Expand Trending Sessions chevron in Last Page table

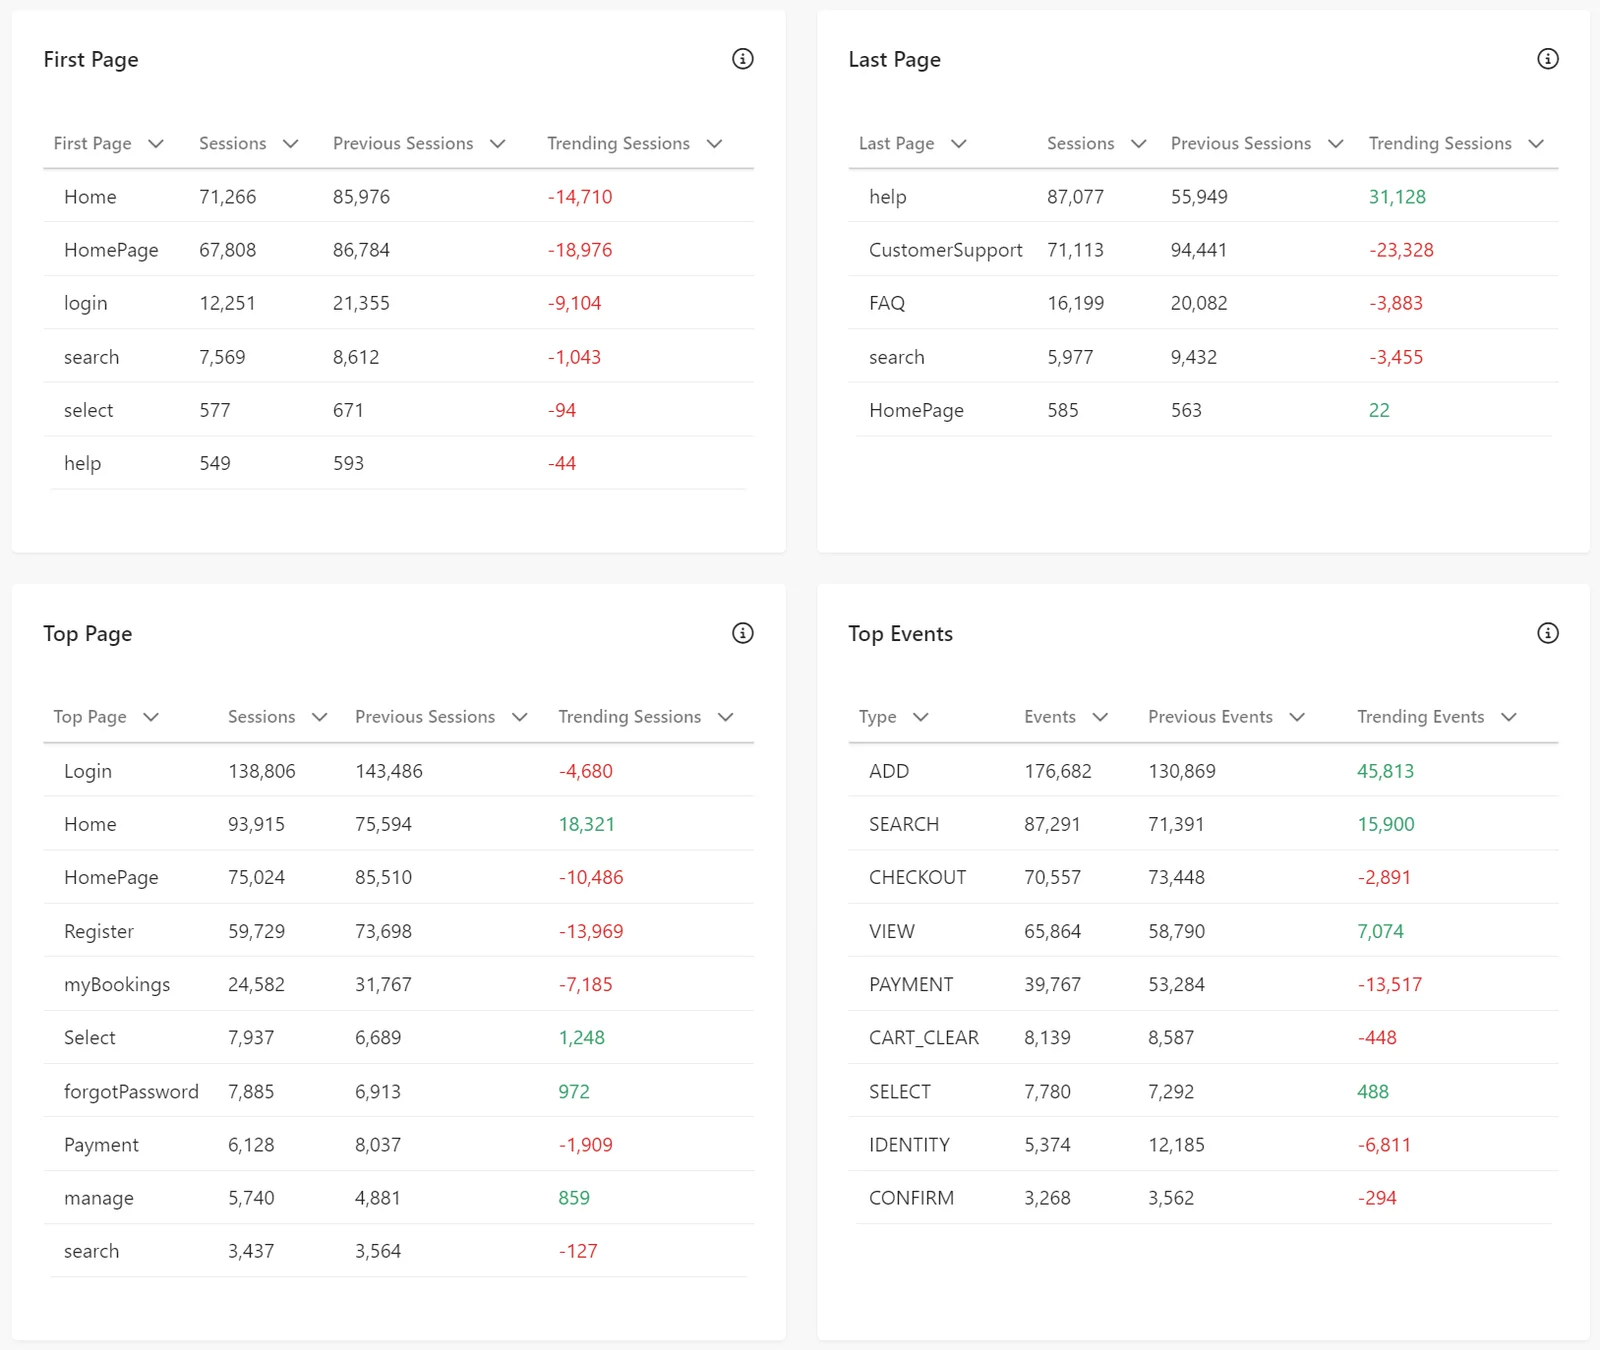(1536, 144)
